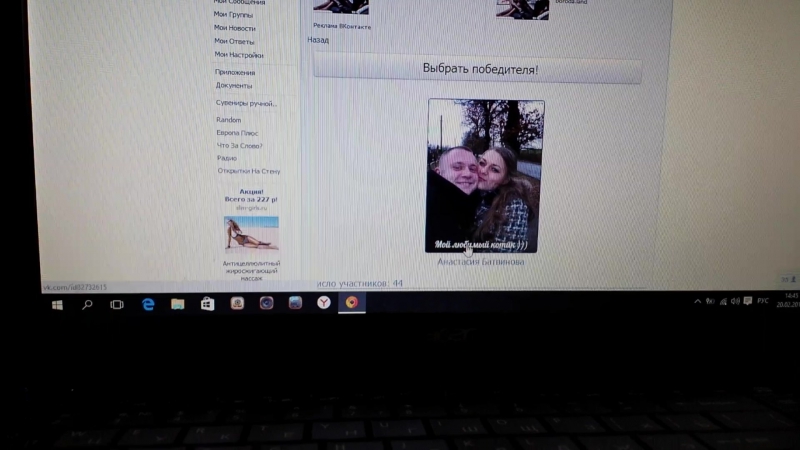Viewport: 800px width, 450px height.
Task: Open Открытки На Стену app link
Action: click(x=249, y=171)
